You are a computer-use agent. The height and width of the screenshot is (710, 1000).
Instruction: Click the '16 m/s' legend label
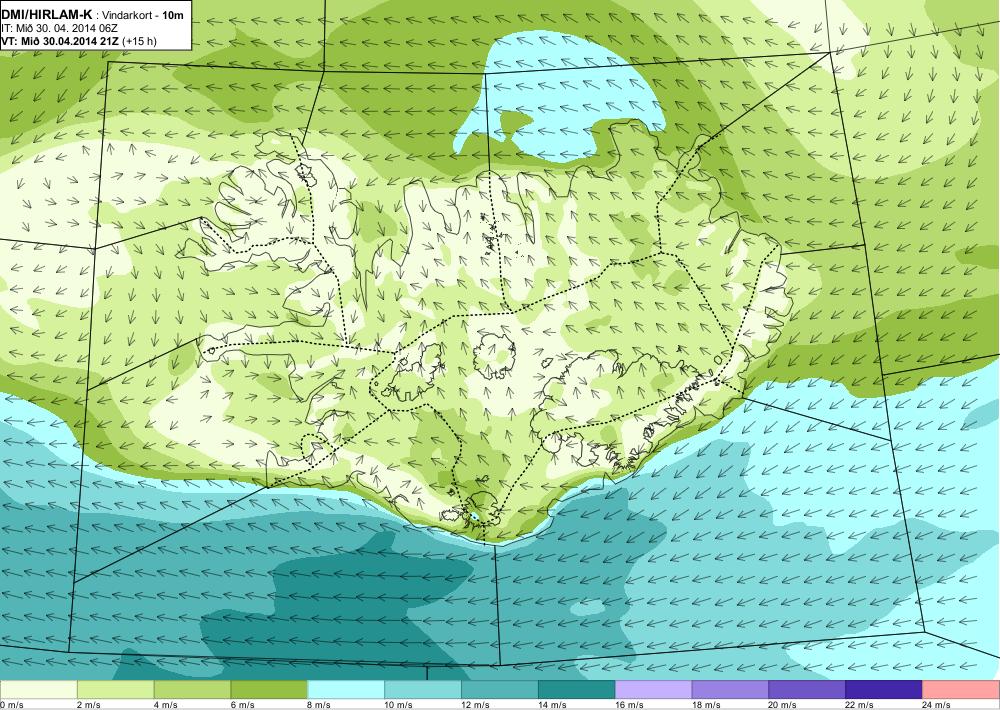pos(629,705)
